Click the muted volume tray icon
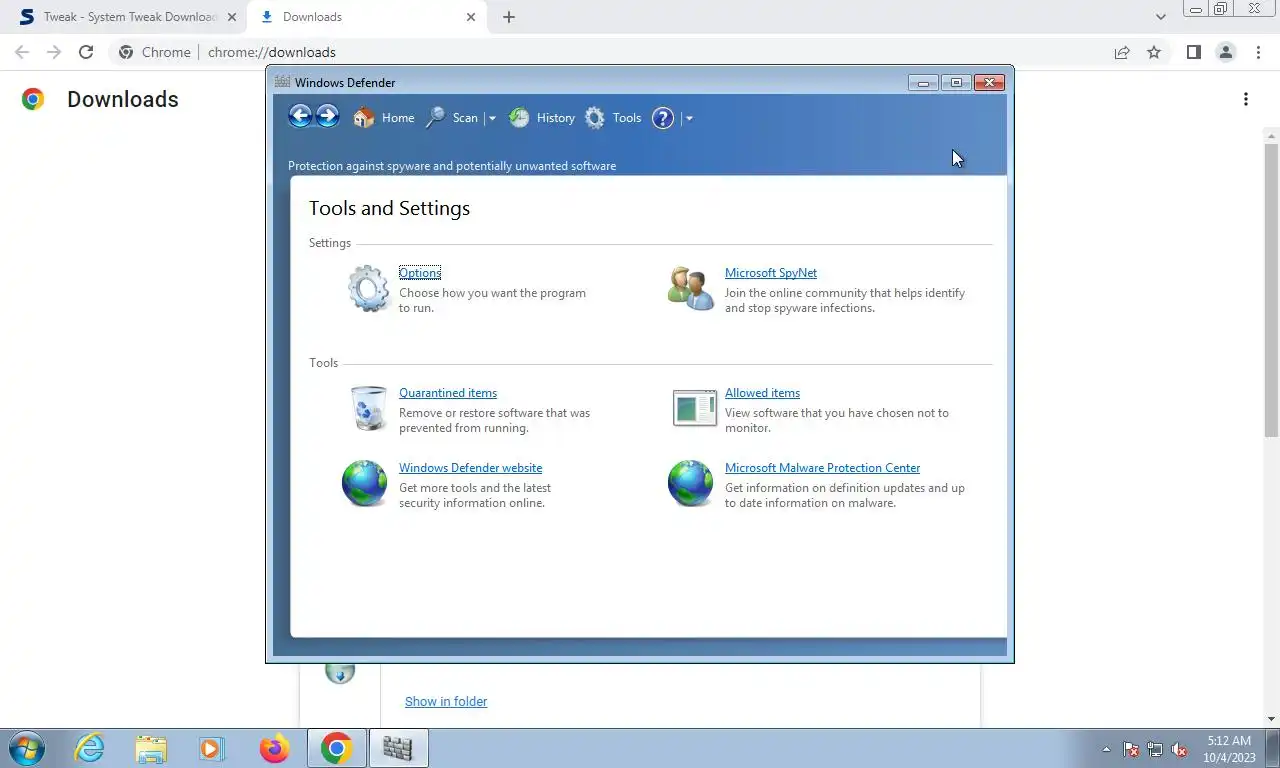1280x768 pixels. [x=1179, y=749]
